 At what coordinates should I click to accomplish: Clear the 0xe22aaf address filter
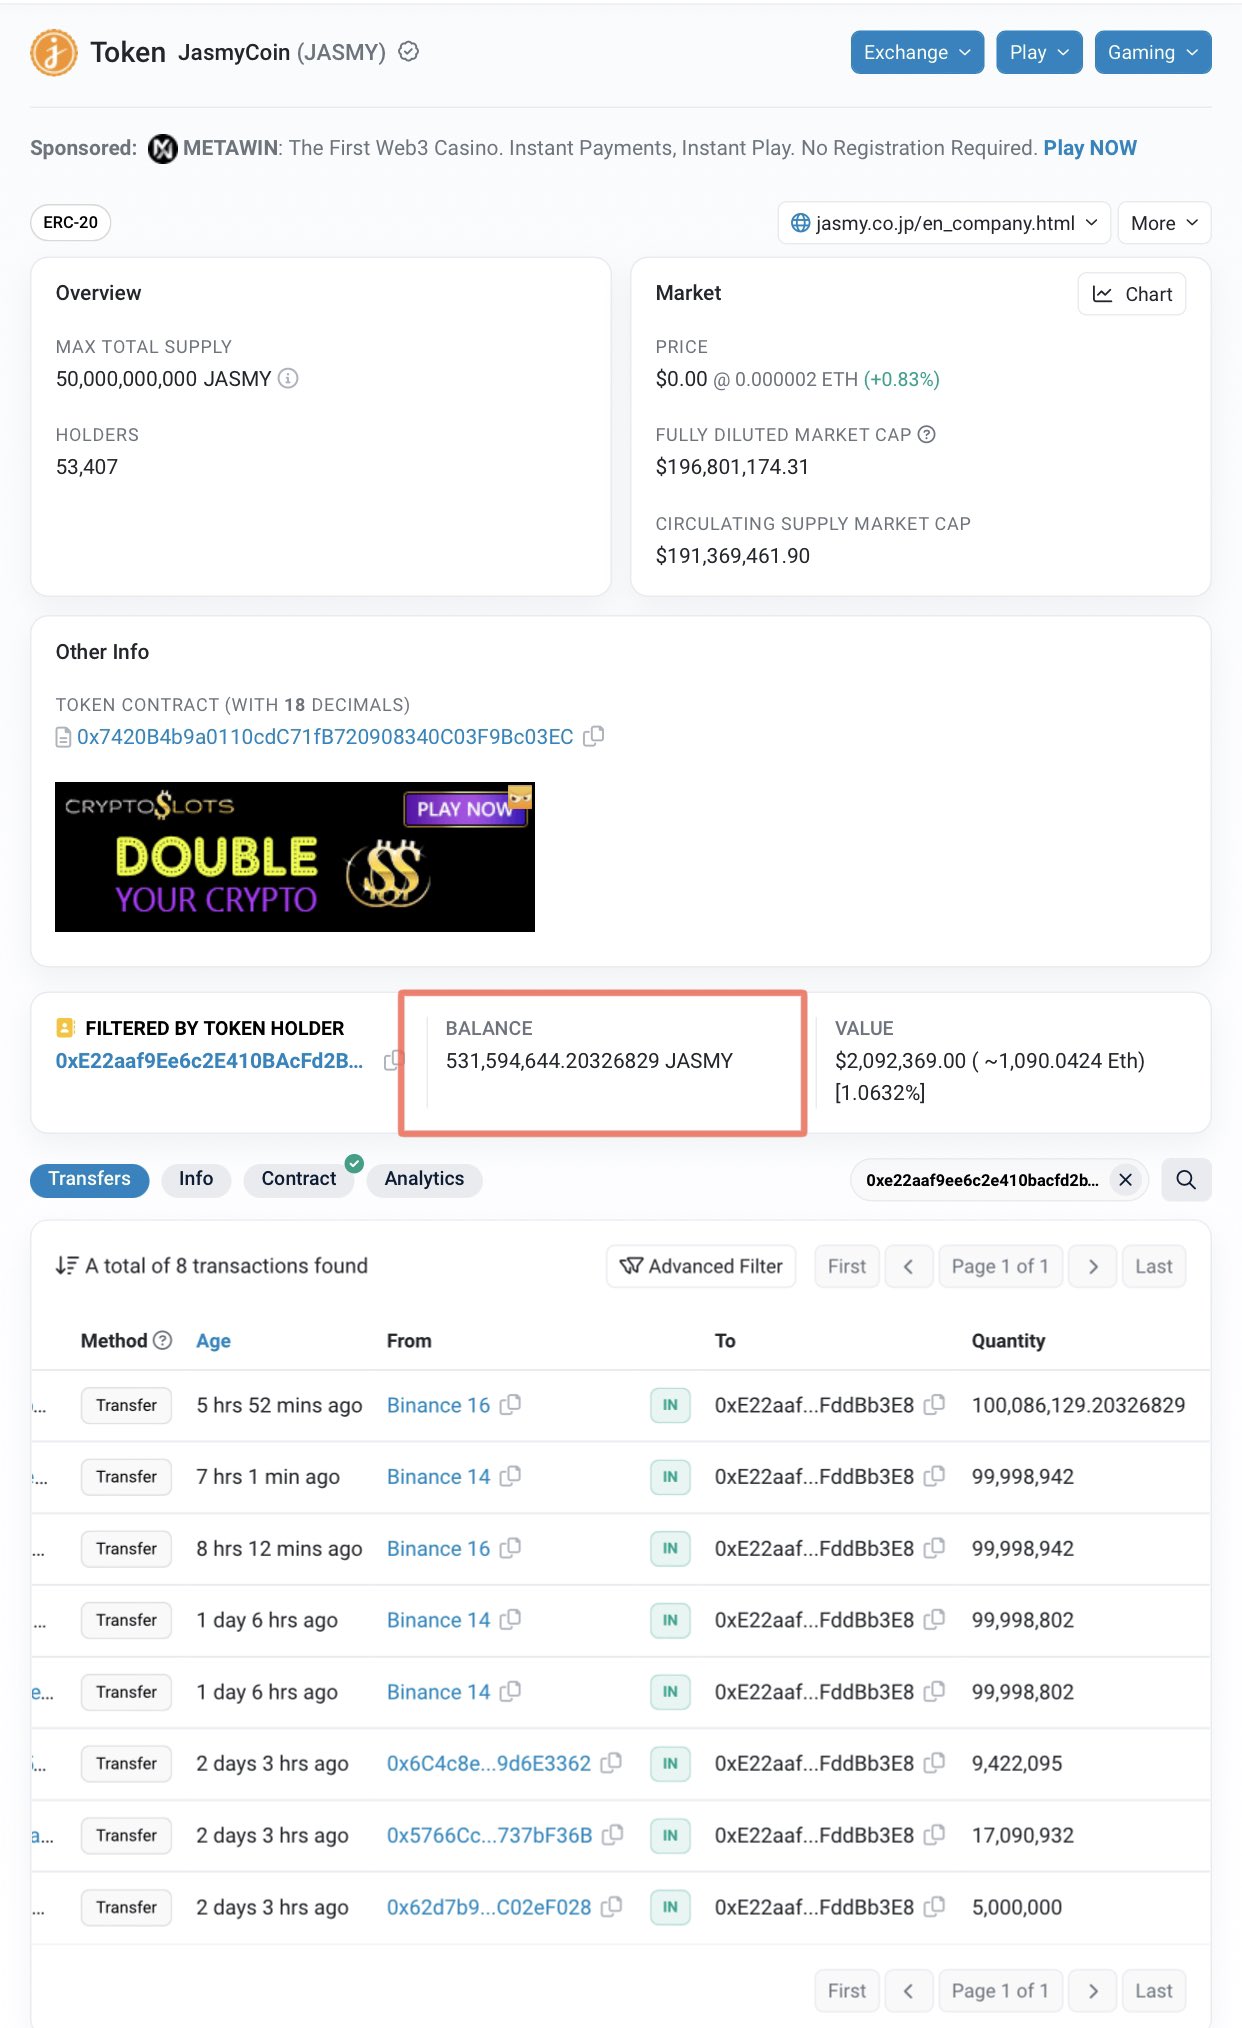[1125, 1180]
